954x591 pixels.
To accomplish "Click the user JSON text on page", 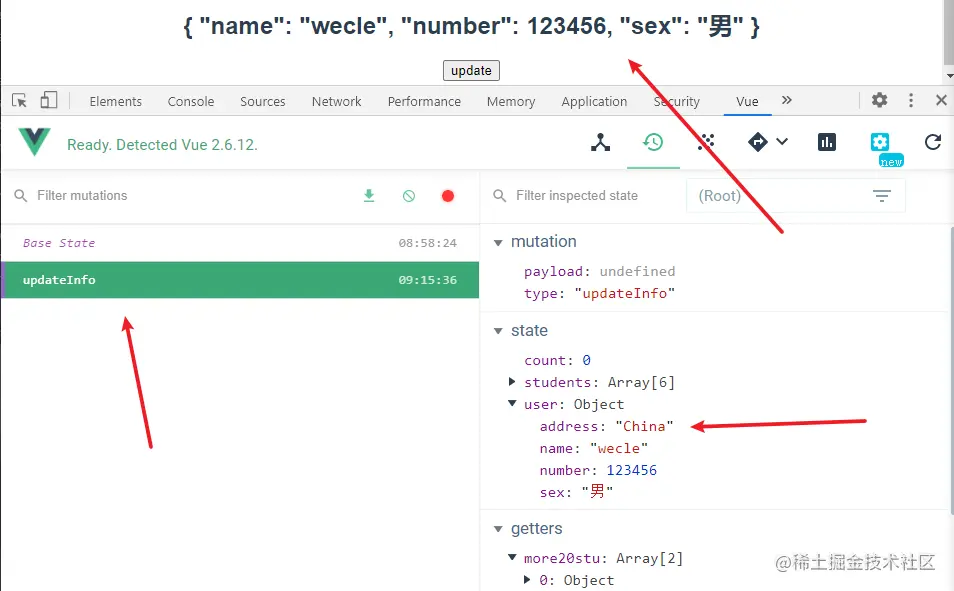I will click(472, 26).
